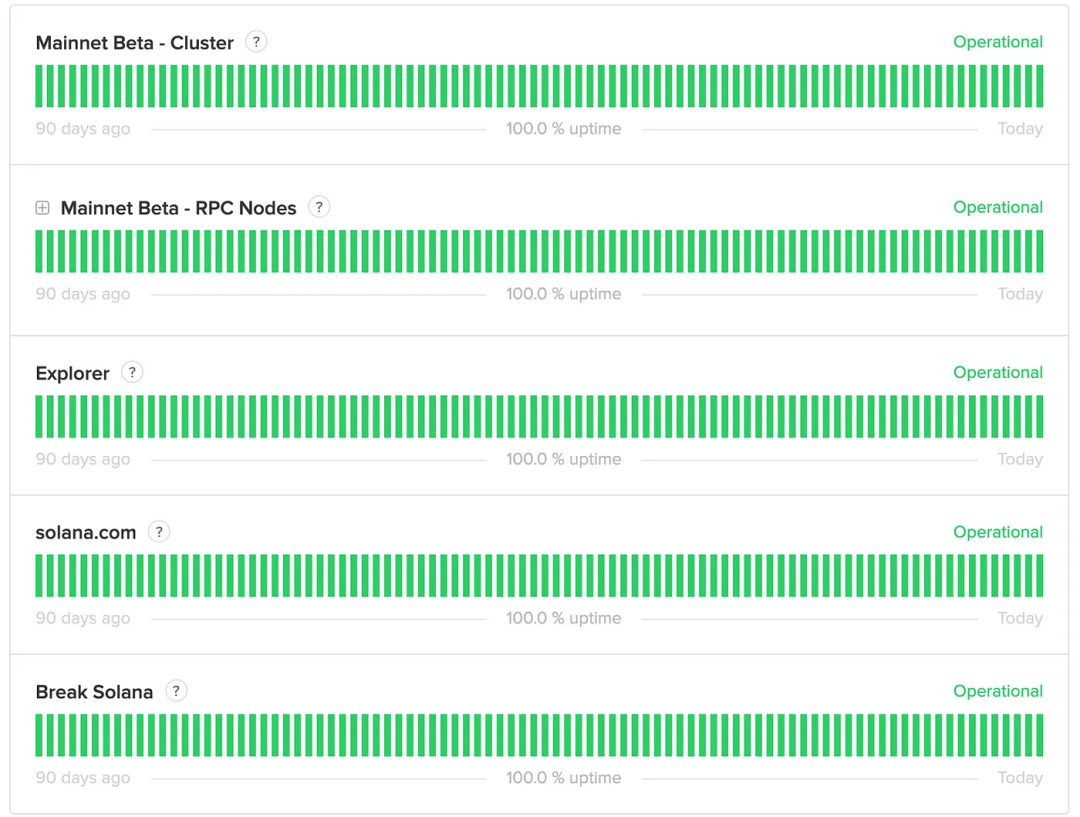The width and height of the screenshot is (1080, 817).
Task: Click last day bar in RPC Nodes chart
Action: [x=1039, y=251]
